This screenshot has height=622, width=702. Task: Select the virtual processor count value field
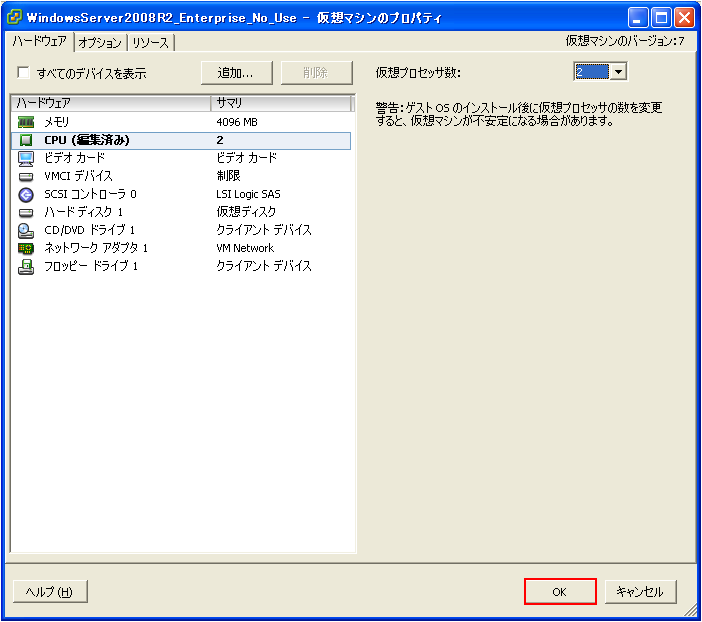(x=592, y=72)
